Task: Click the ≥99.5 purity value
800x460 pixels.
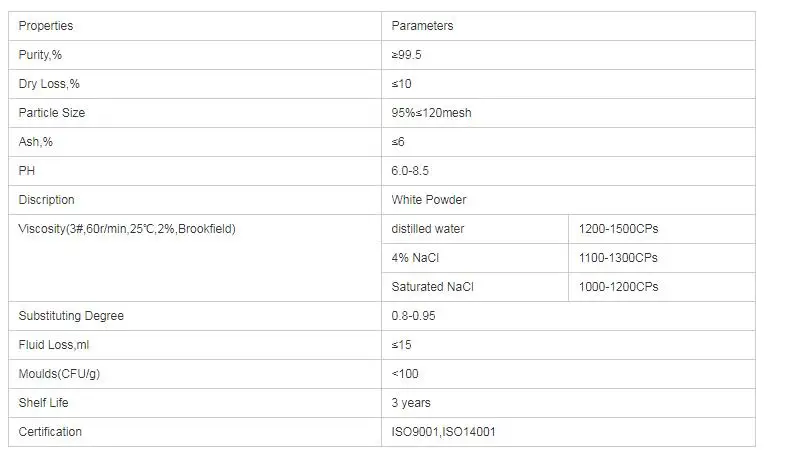Action: 408,55
